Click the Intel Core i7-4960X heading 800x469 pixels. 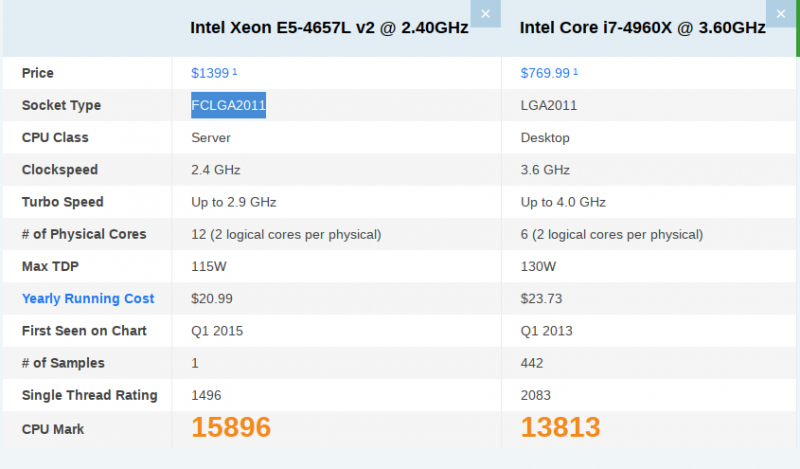pos(642,28)
